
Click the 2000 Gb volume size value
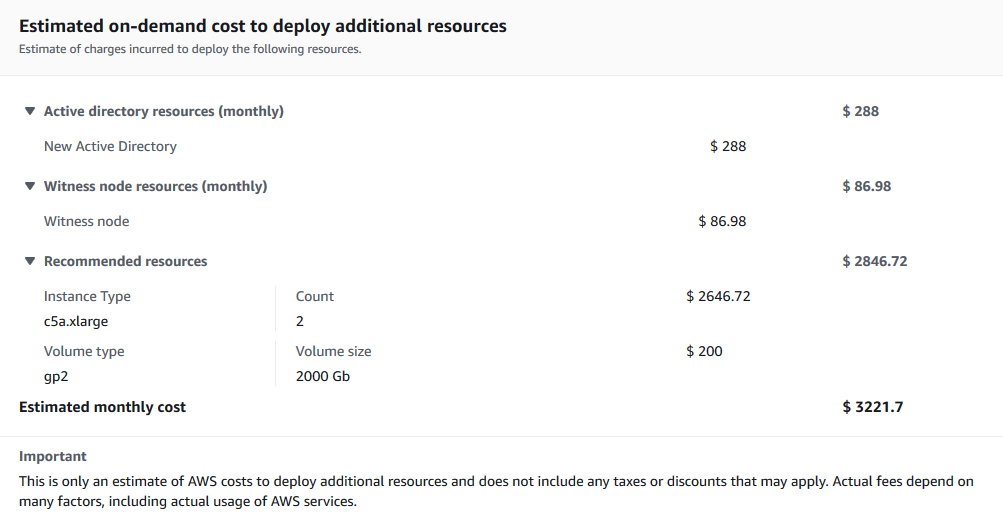click(x=323, y=376)
